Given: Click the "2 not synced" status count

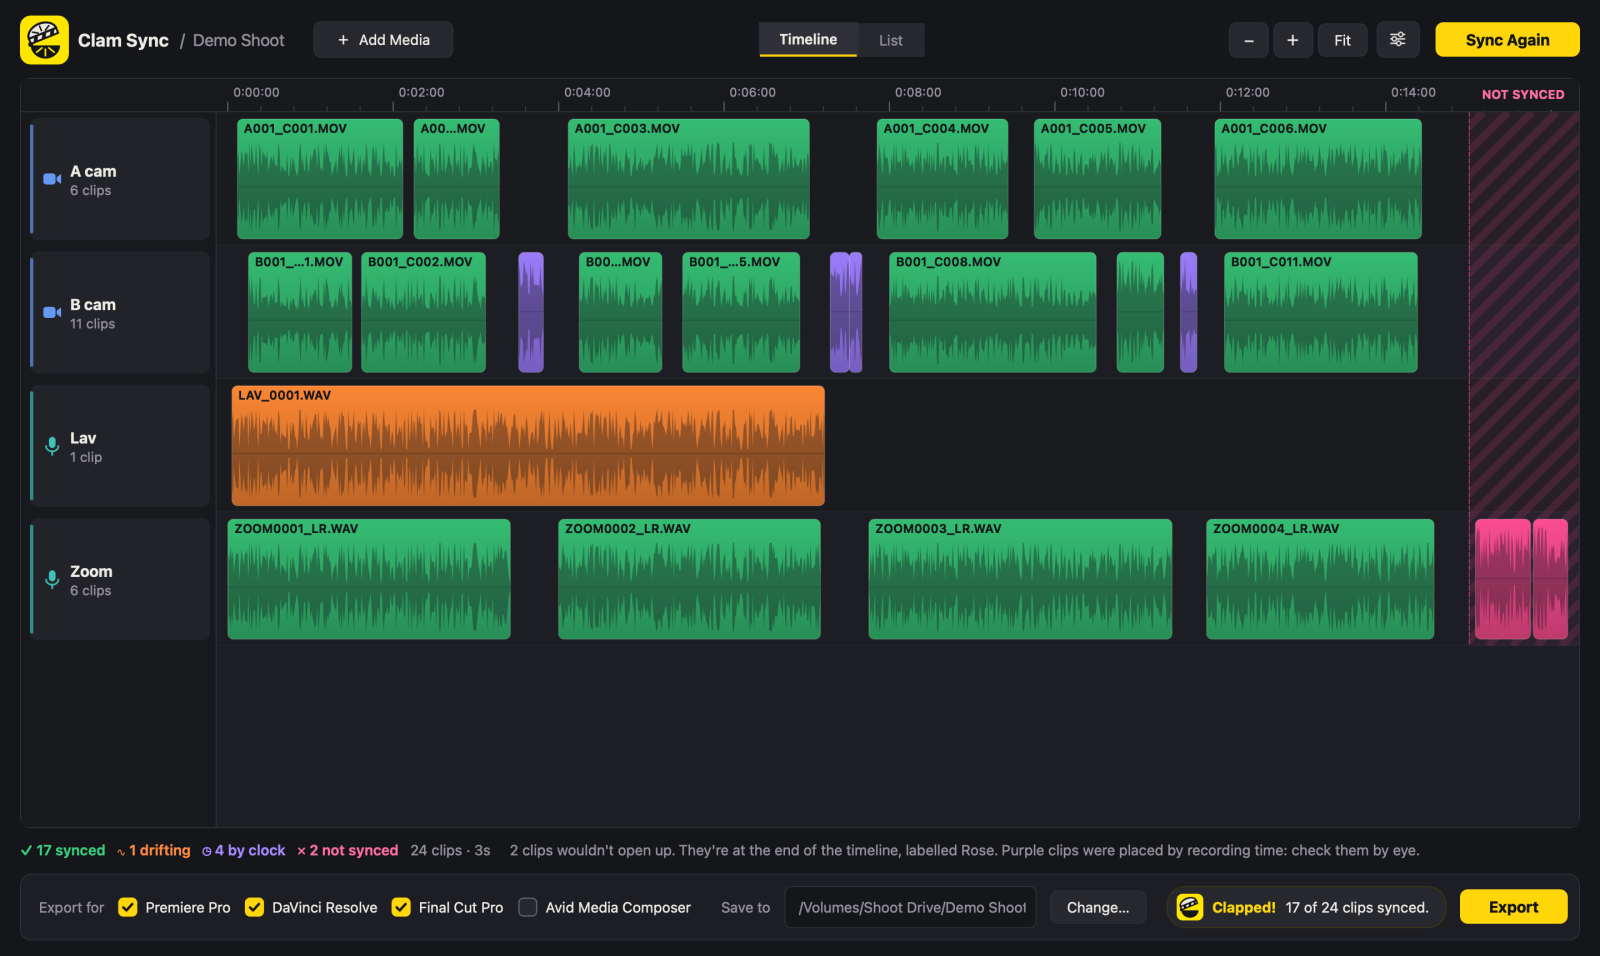Looking at the screenshot, I should point(347,850).
